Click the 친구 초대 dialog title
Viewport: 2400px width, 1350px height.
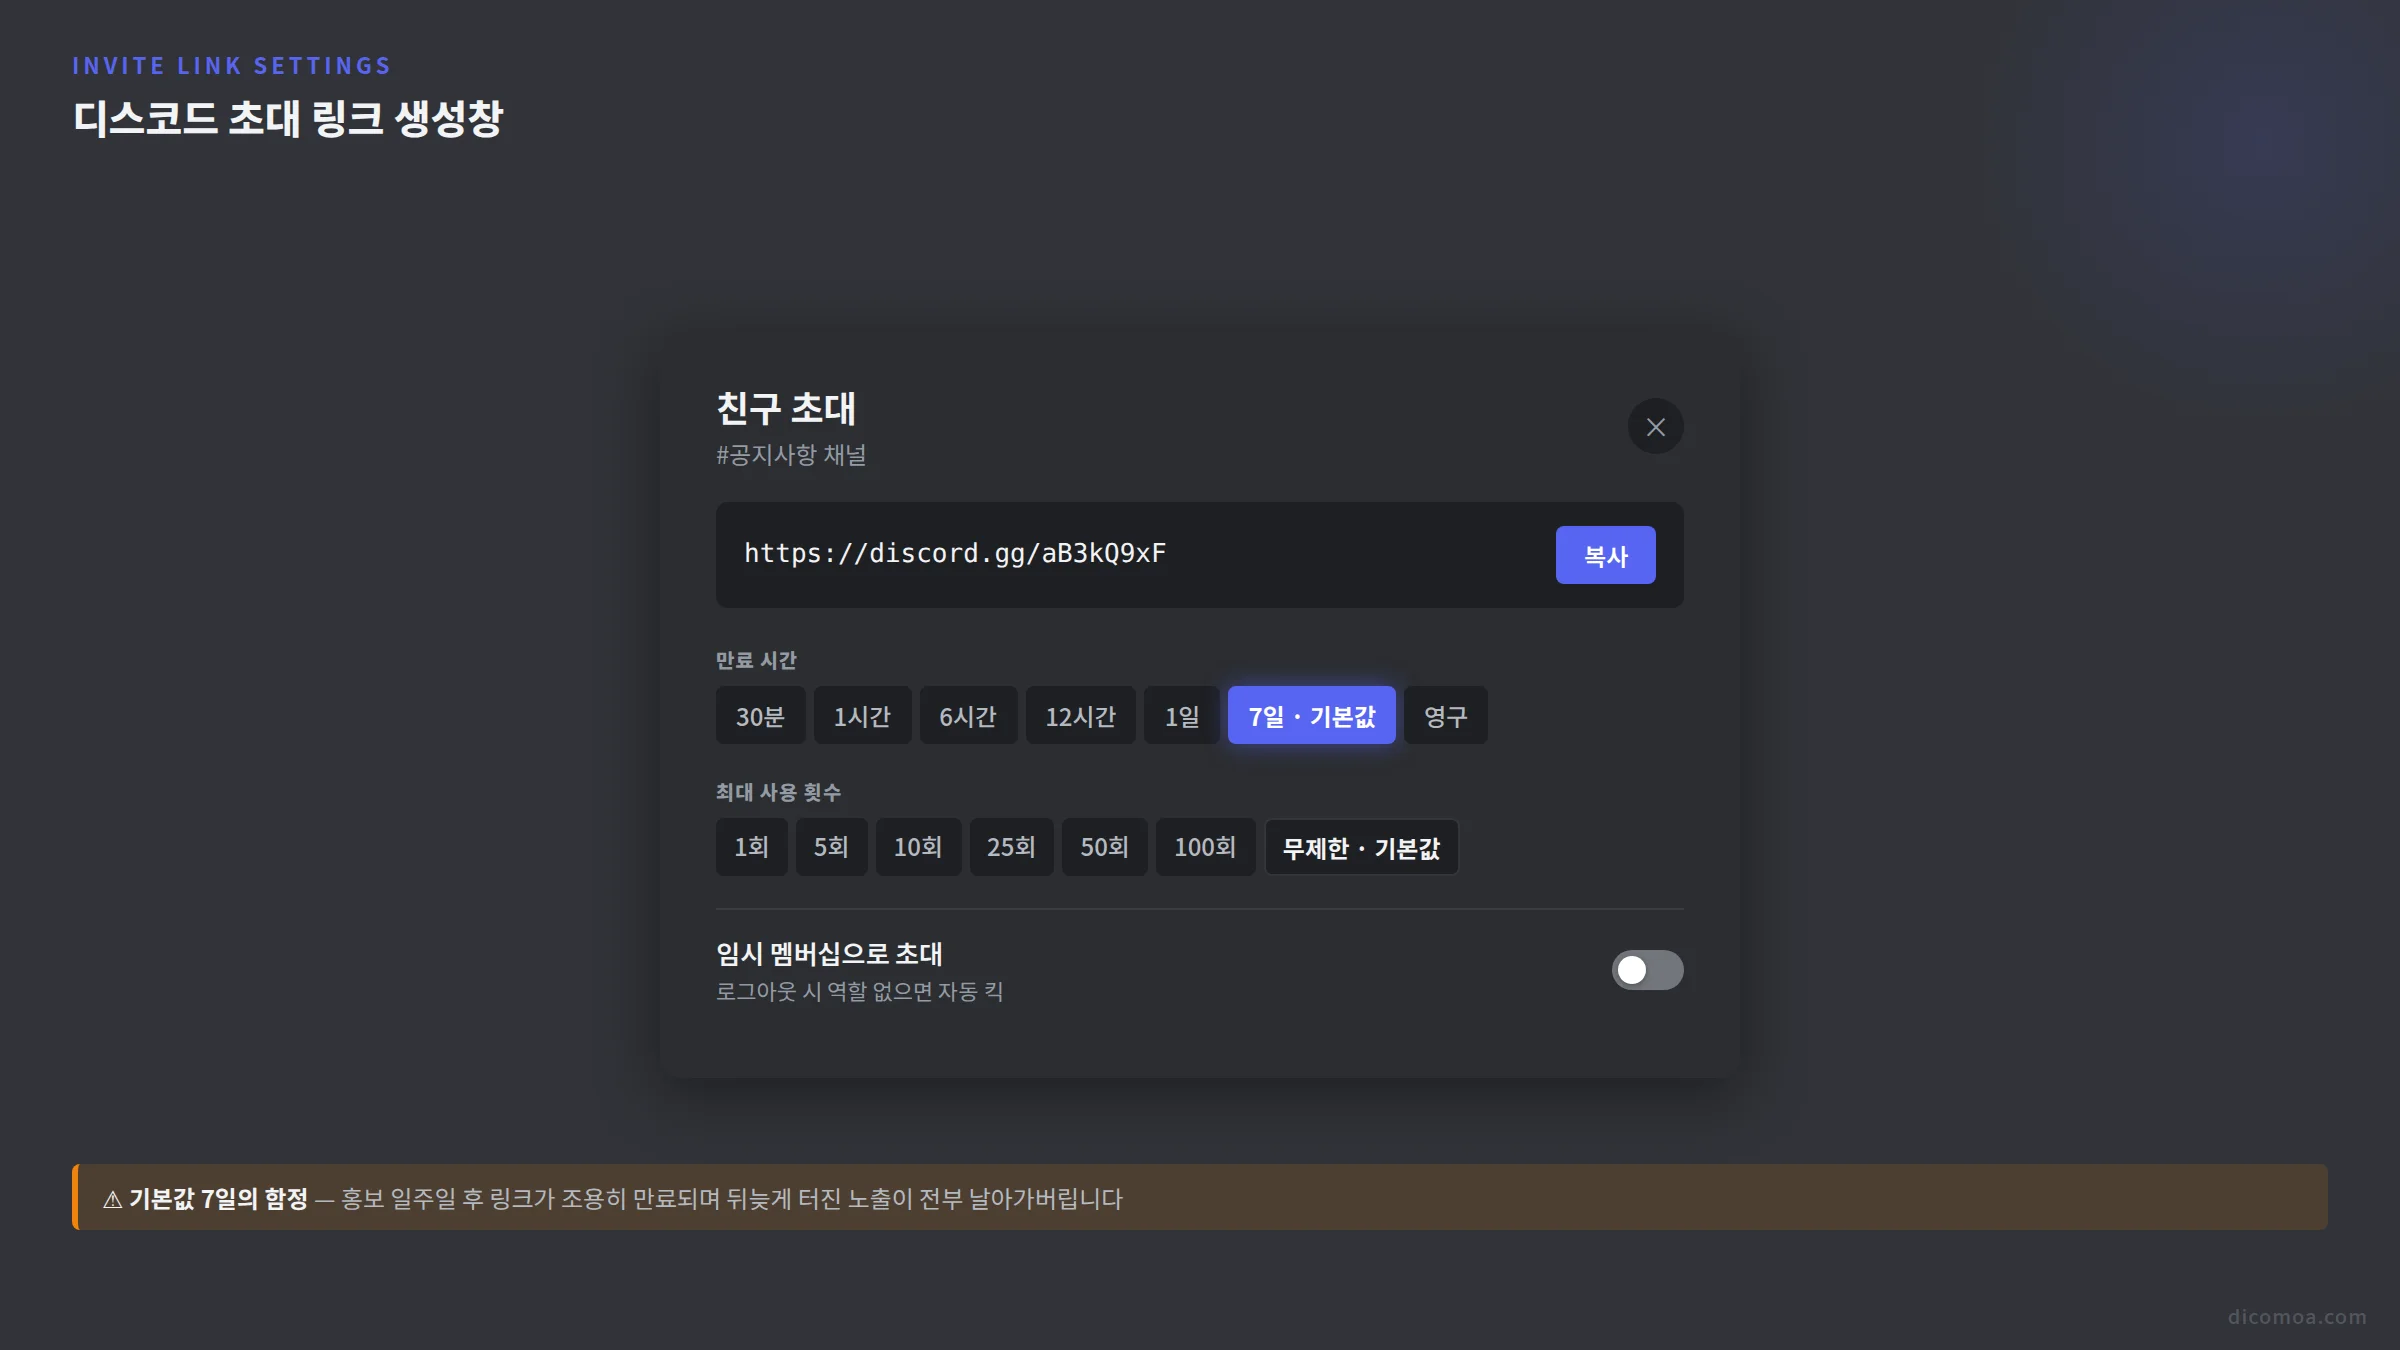point(786,408)
